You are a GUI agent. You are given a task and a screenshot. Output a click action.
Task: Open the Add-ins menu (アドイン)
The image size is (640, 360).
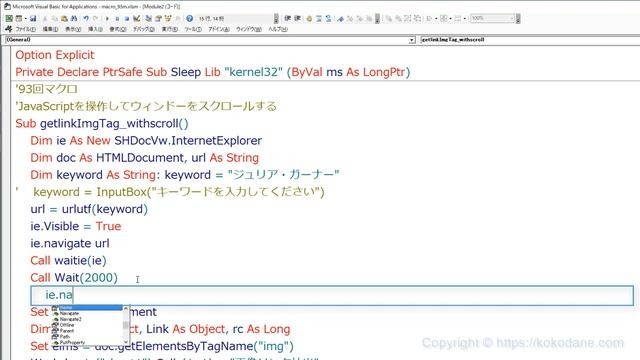(219, 29)
